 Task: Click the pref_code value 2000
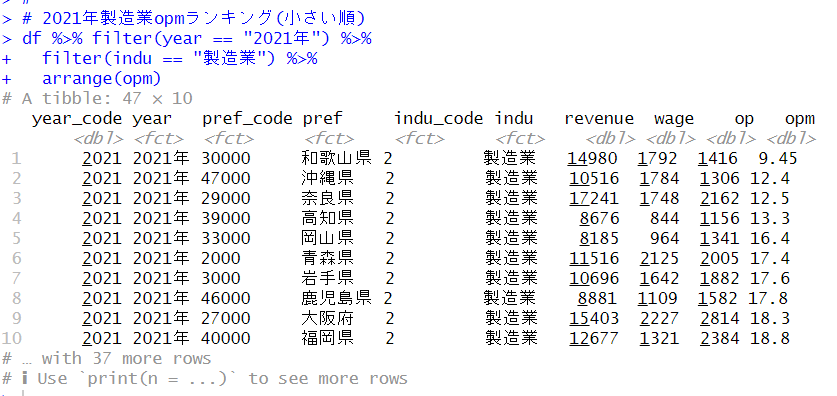(x=221, y=258)
